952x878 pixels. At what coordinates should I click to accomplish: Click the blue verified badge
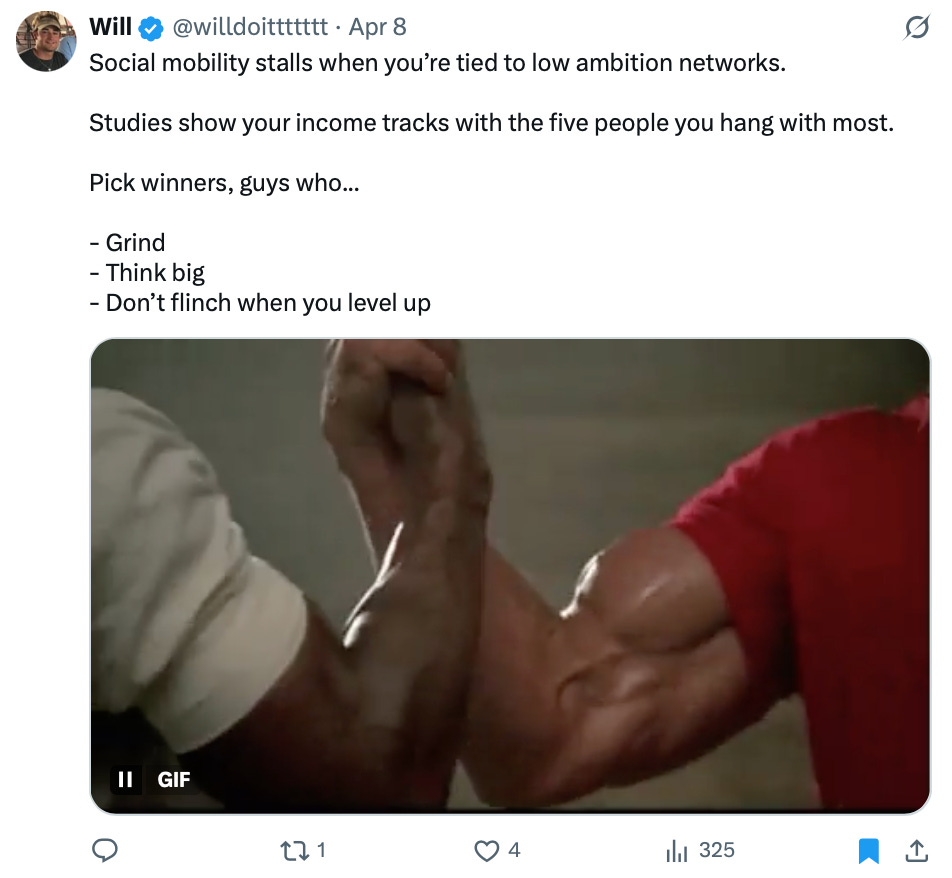point(151,28)
